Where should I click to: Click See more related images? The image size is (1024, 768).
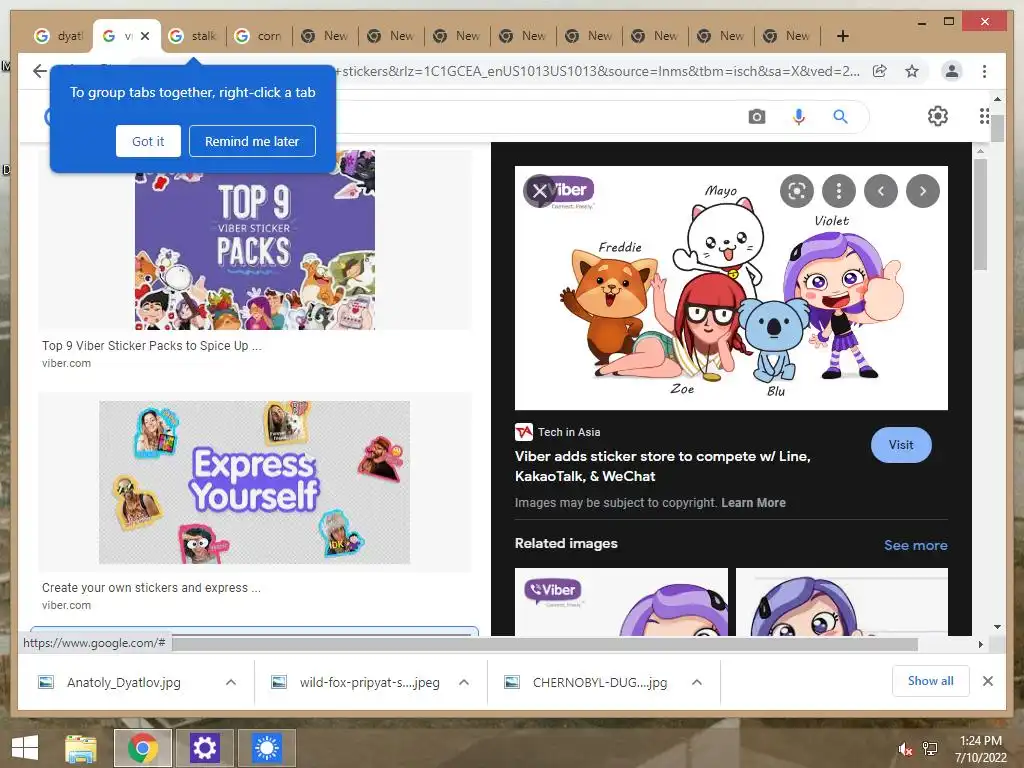click(x=916, y=545)
